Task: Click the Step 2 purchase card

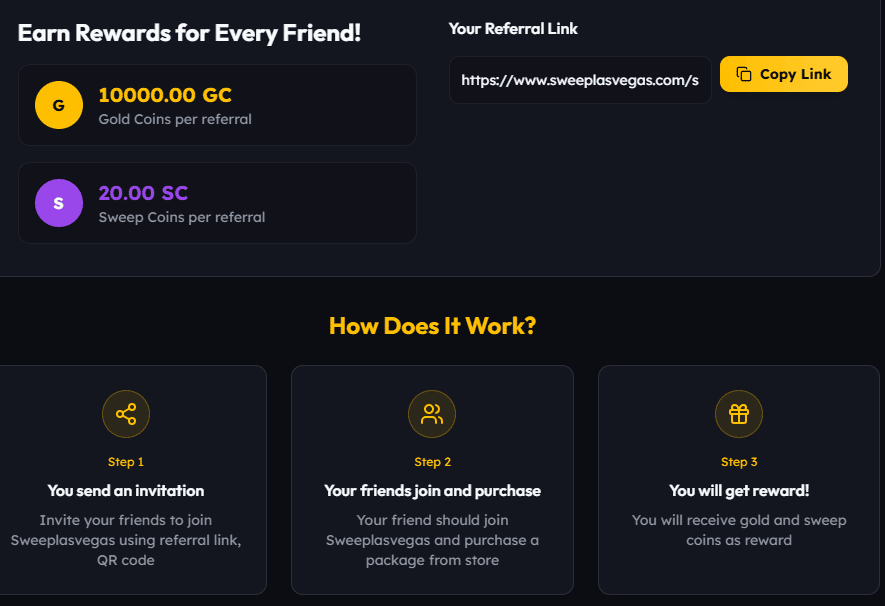Action: tap(432, 480)
